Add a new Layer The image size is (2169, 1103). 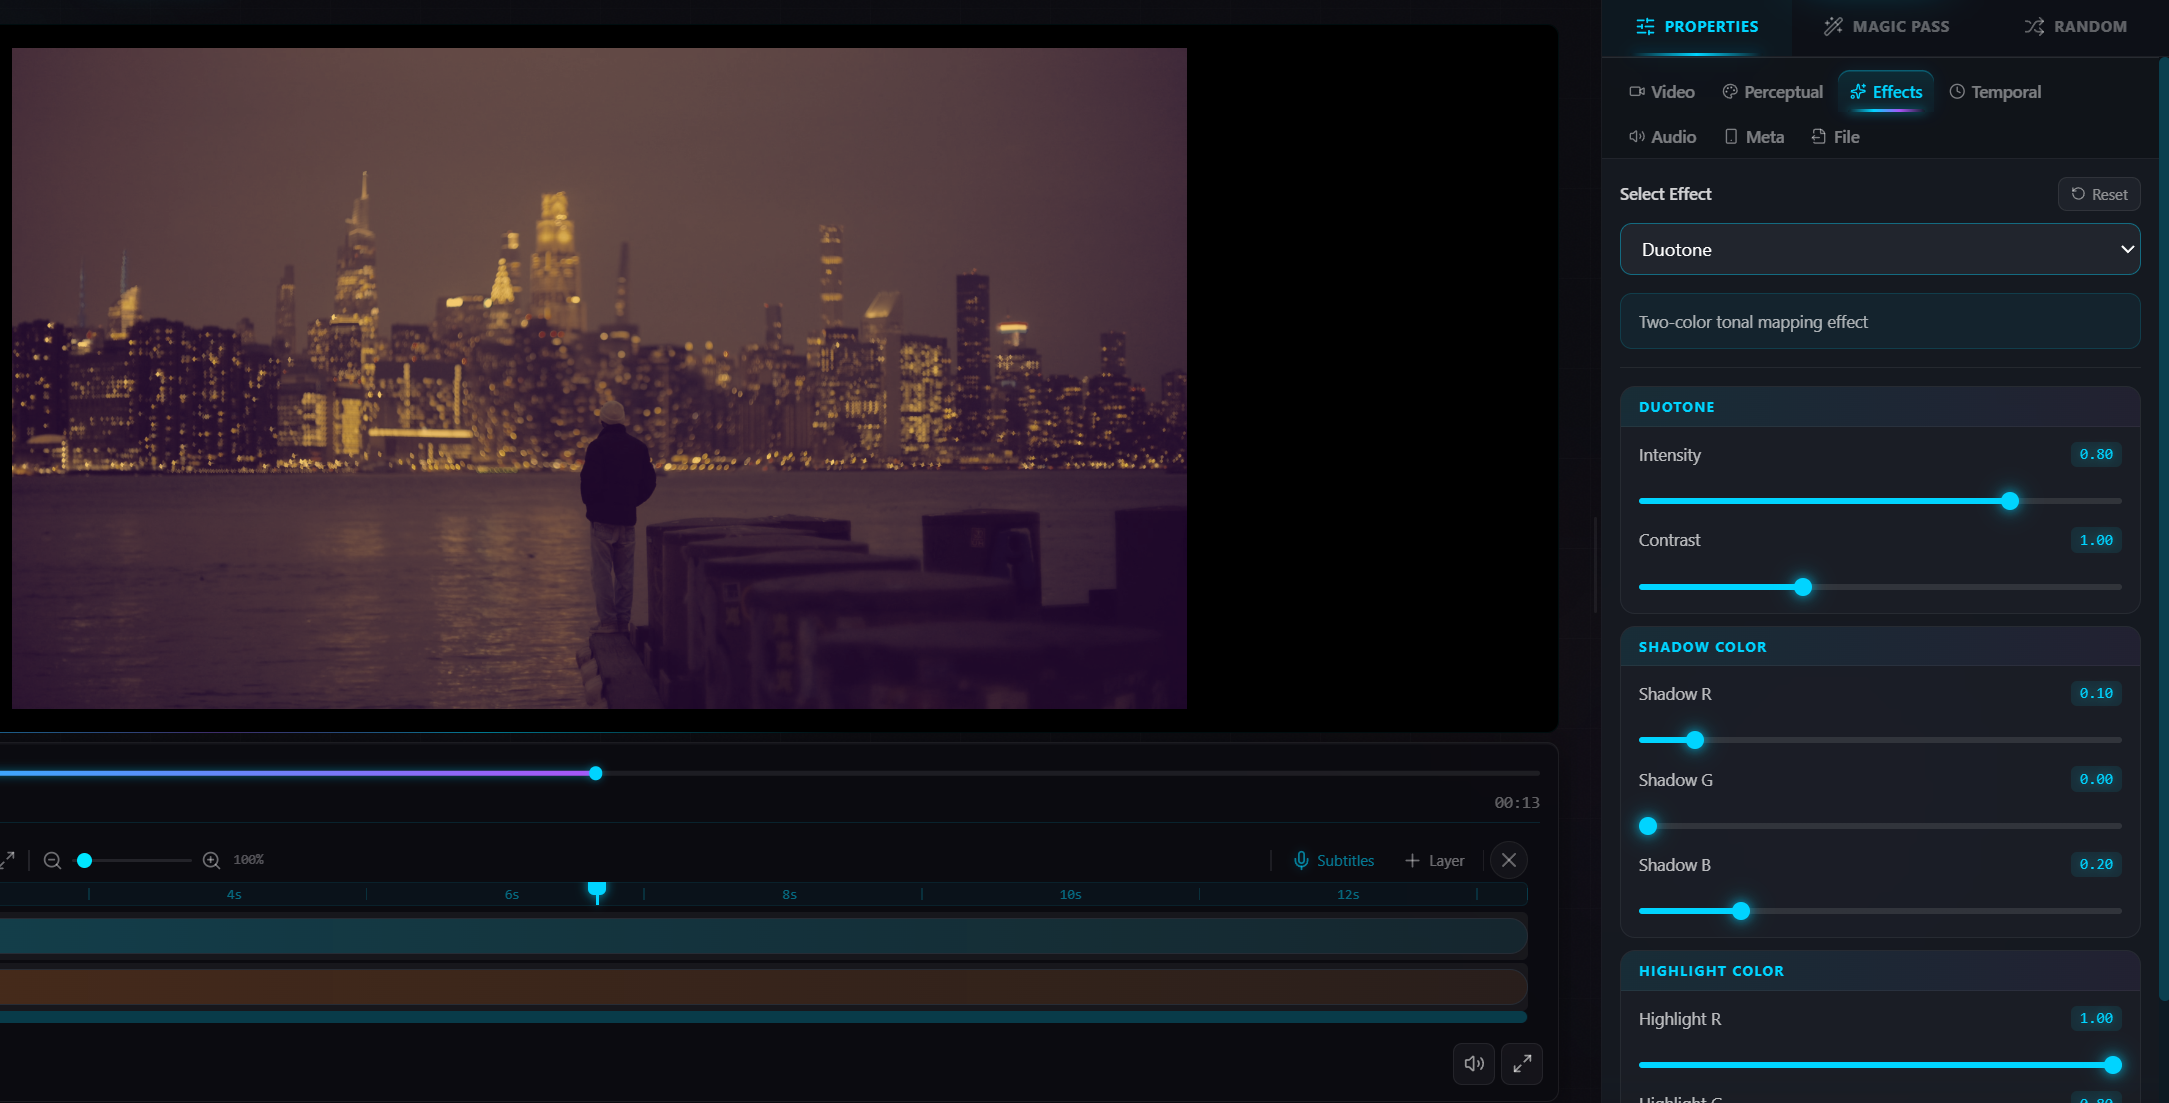1434,860
